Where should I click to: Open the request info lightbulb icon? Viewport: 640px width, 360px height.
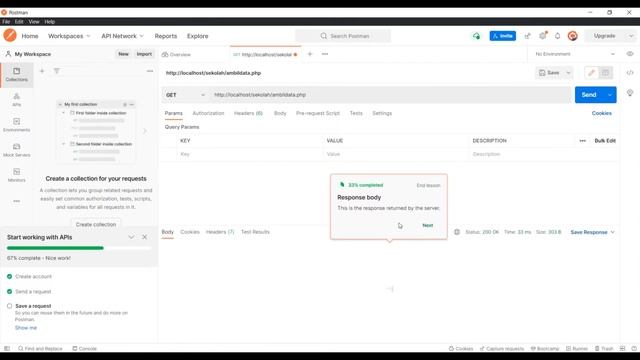click(x=630, y=93)
